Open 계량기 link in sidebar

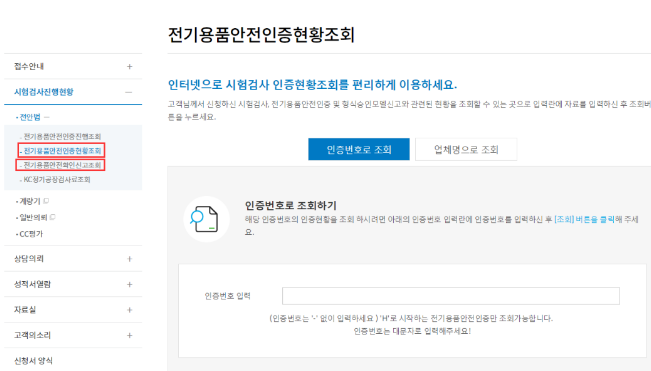[x=30, y=201]
